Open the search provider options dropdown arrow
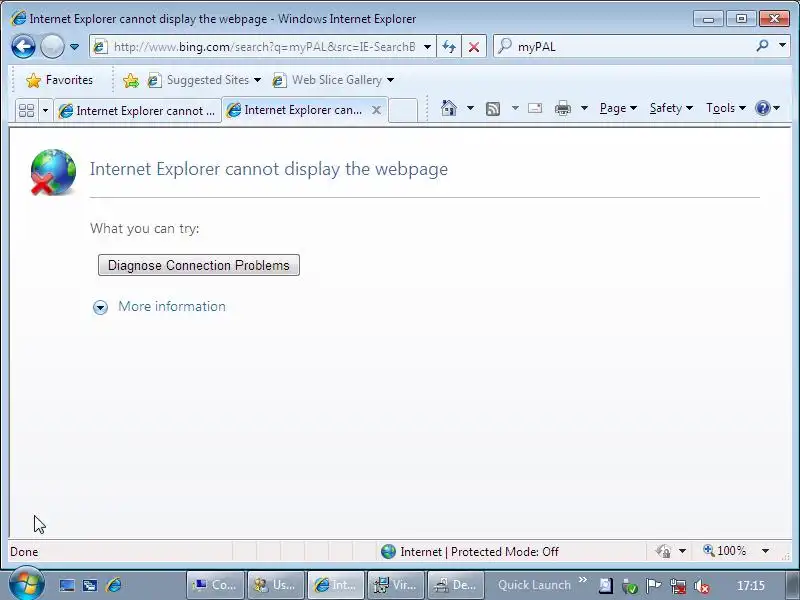 [782, 46]
